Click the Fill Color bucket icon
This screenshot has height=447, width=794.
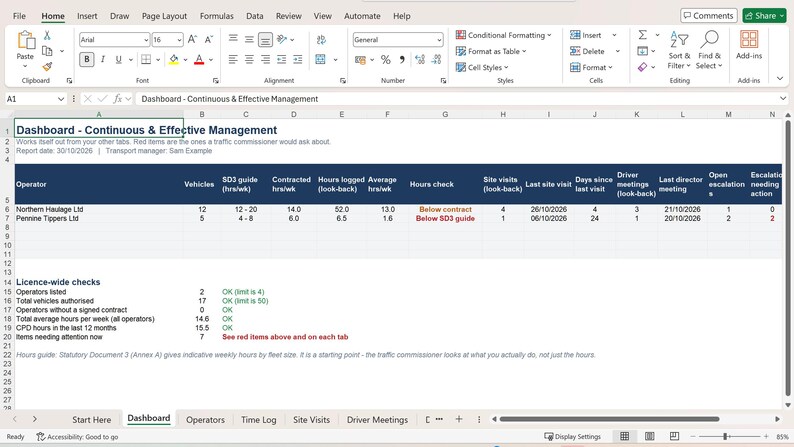point(174,60)
